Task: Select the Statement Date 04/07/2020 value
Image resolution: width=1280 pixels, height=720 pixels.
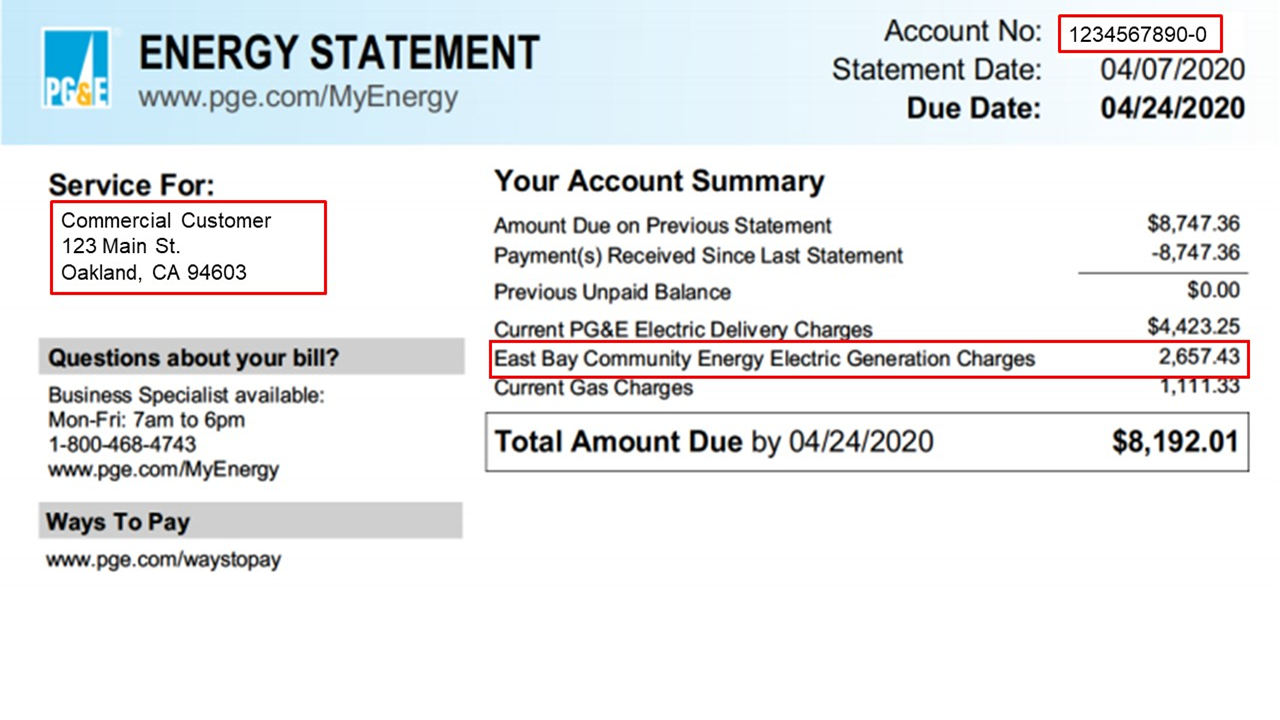Action: pyautogui.click(x=1172, y=70)
